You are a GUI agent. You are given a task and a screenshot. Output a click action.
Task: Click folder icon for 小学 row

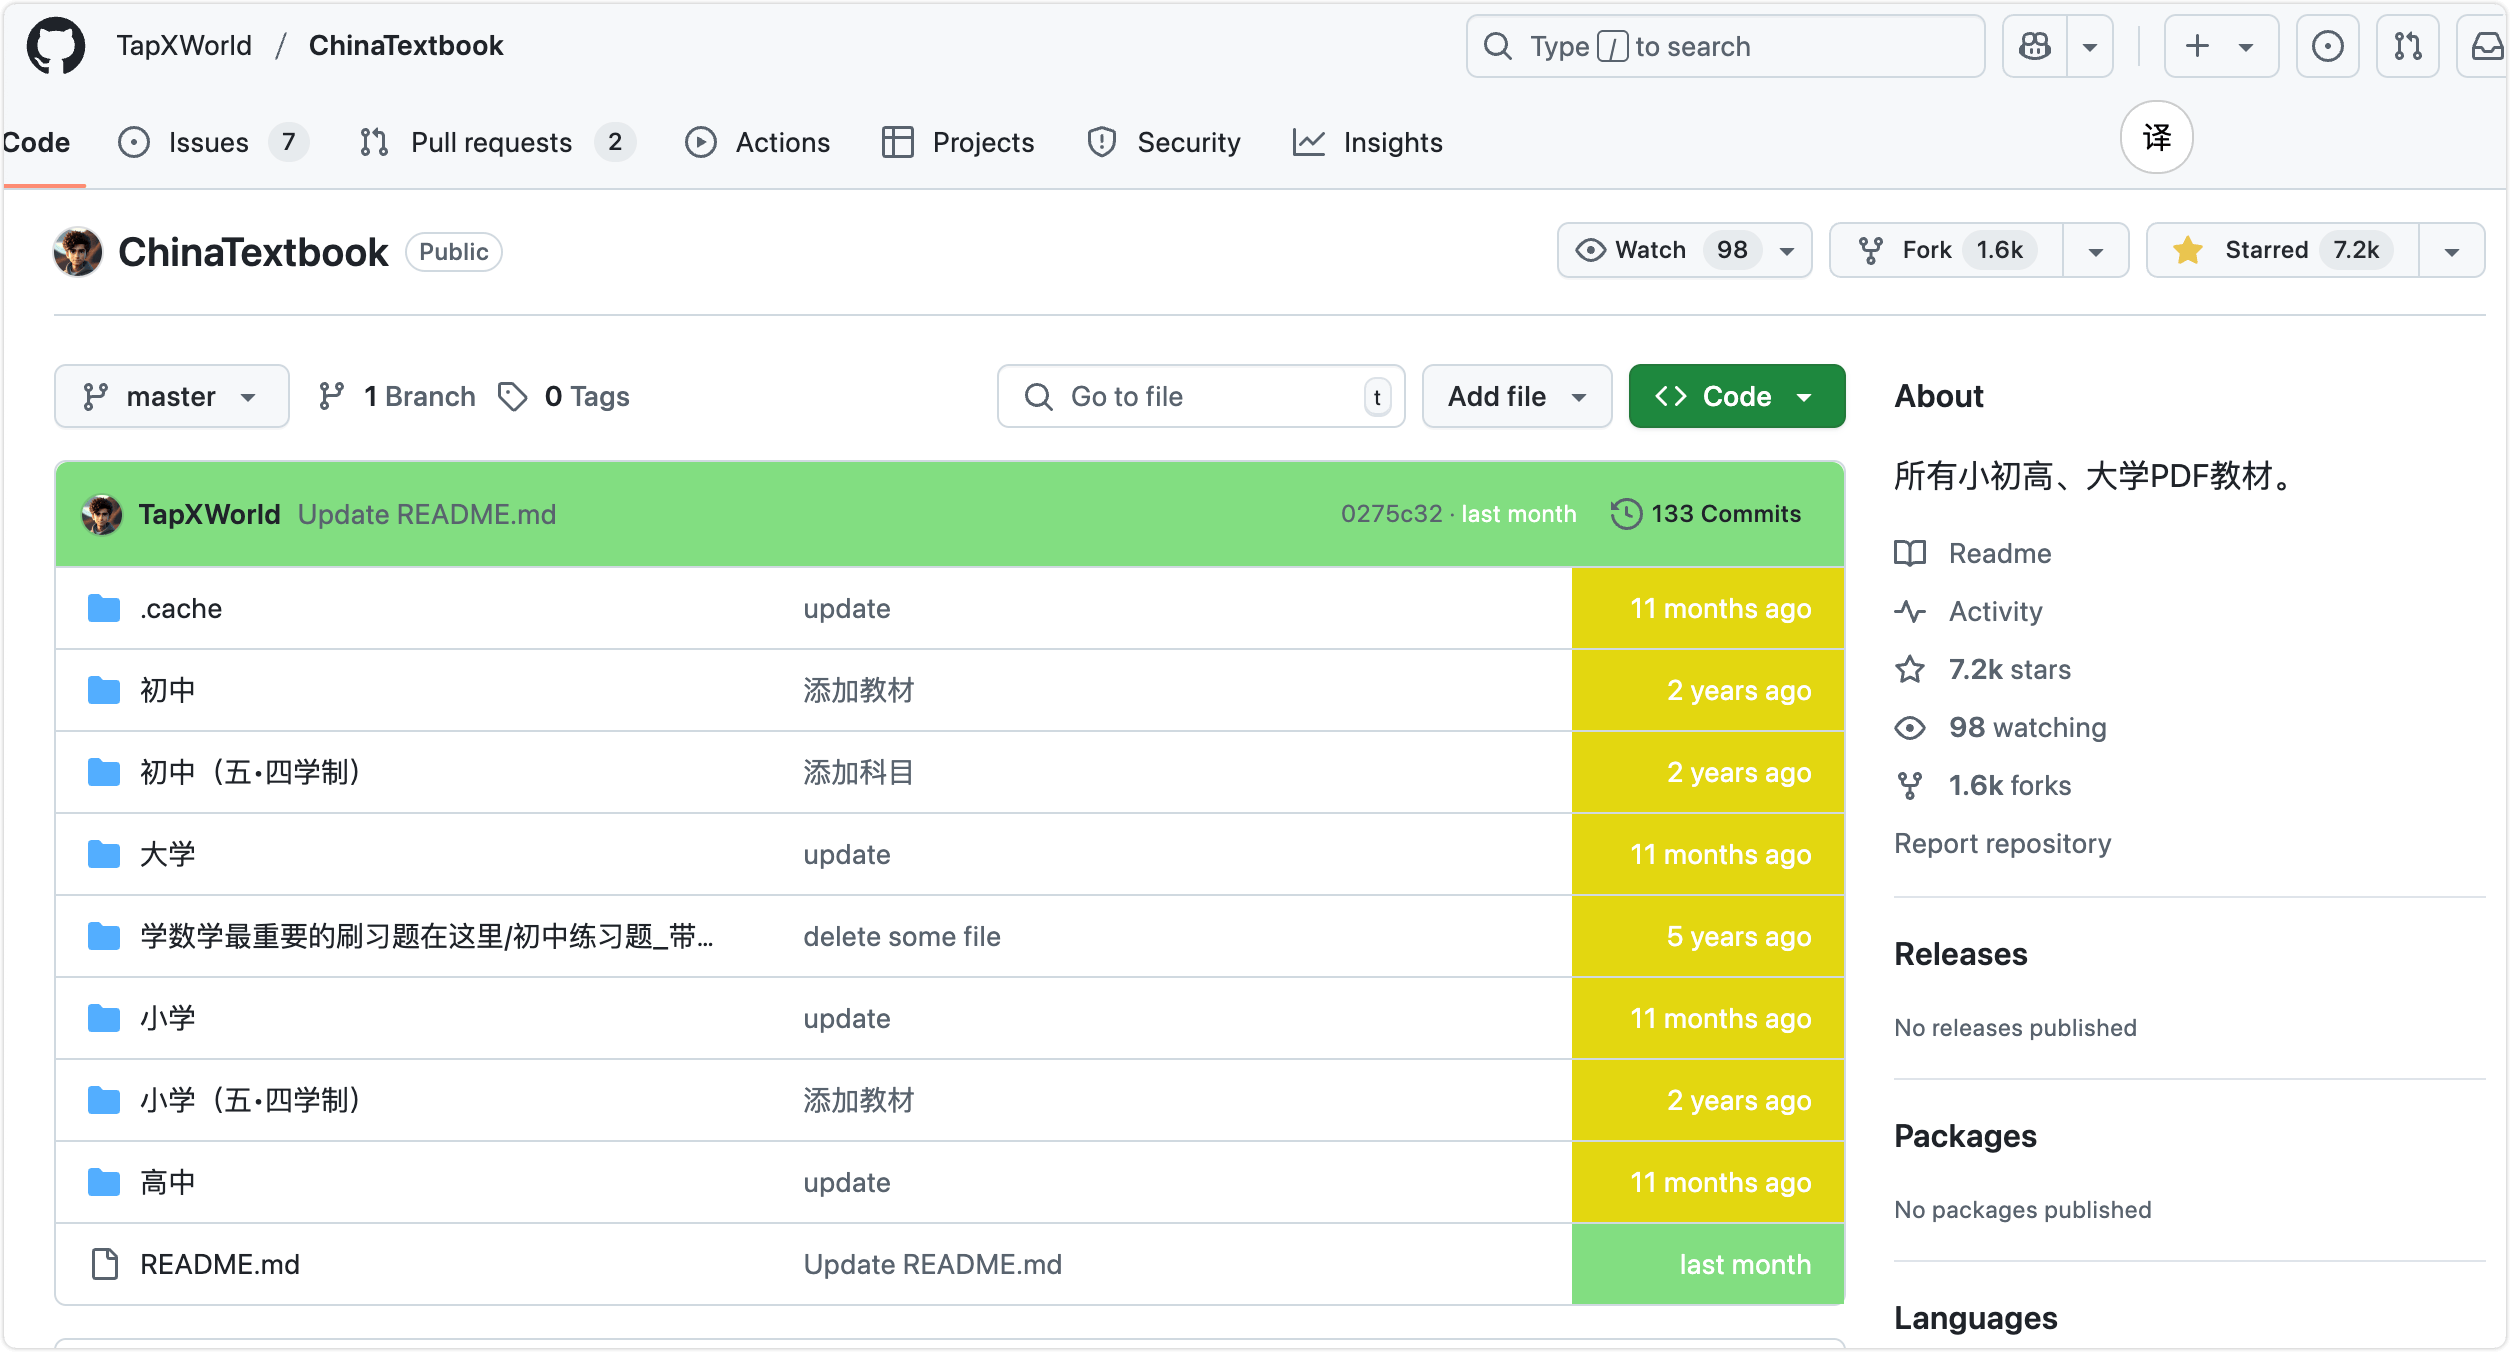[104, 1018]
